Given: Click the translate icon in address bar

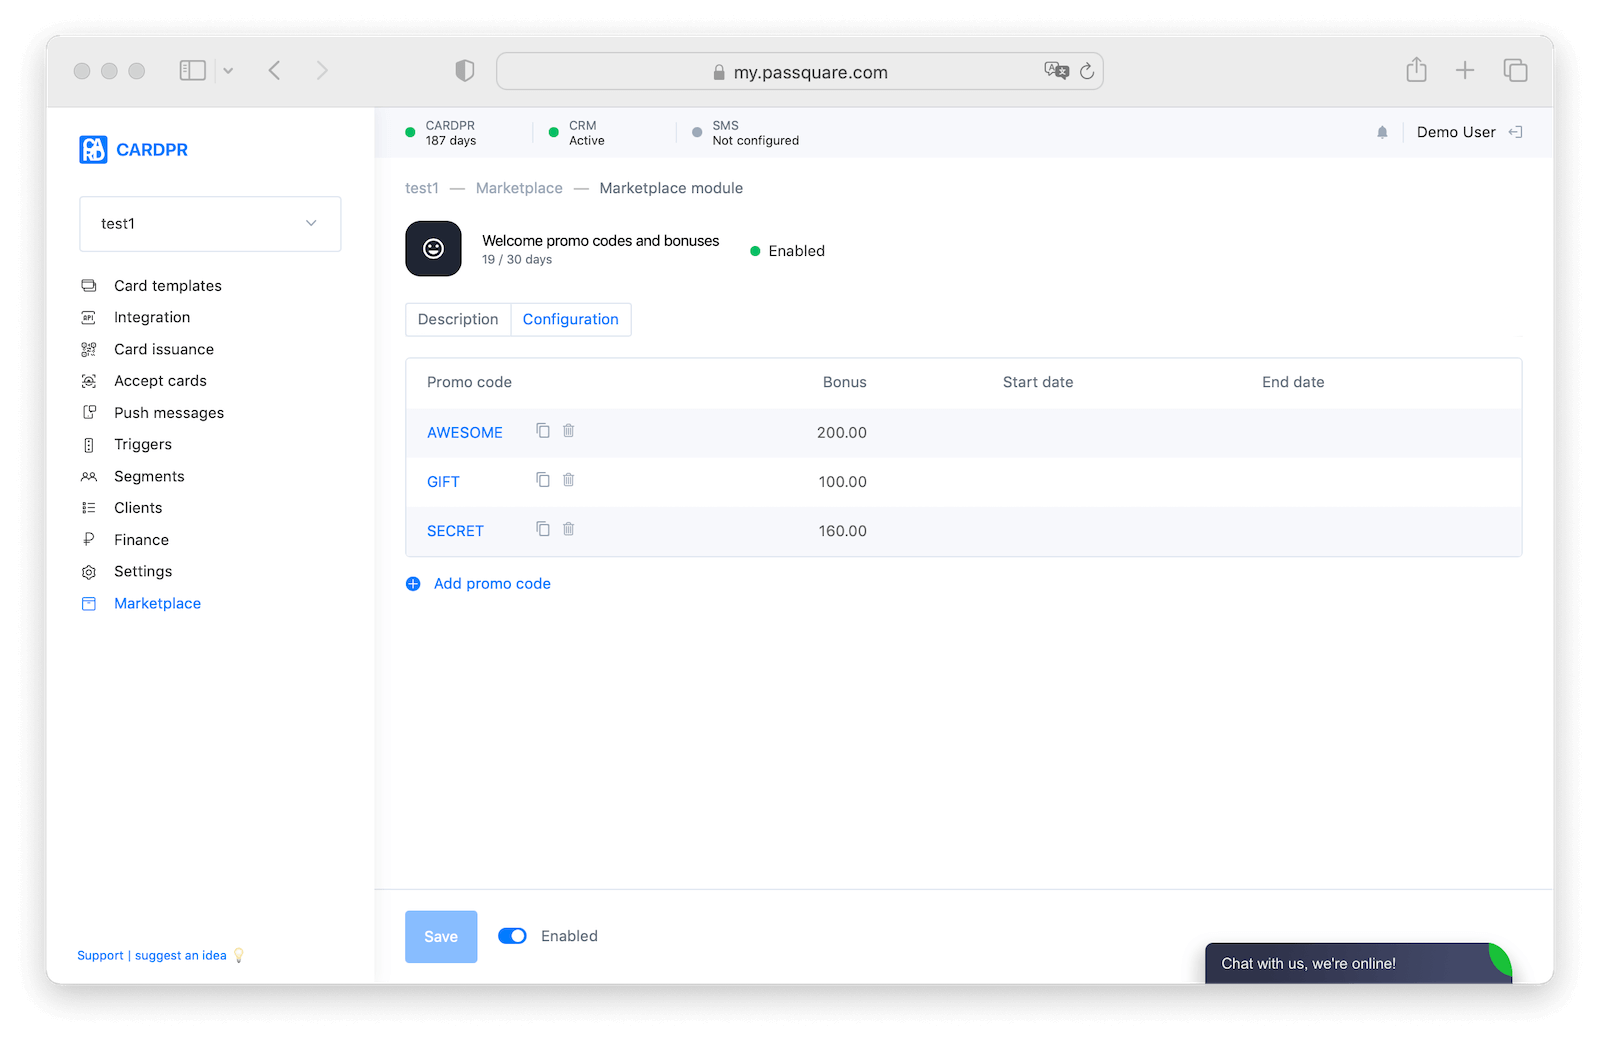Looking at the screenshot, I should coord(1056,71).
